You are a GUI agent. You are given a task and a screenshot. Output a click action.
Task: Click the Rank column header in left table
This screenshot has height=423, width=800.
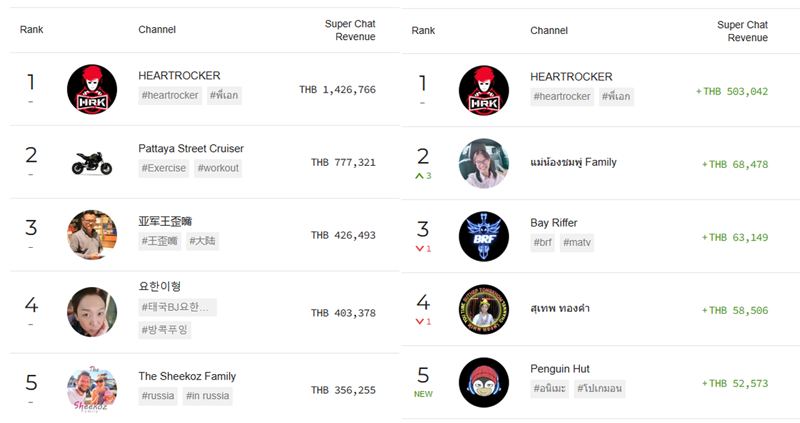32,30
